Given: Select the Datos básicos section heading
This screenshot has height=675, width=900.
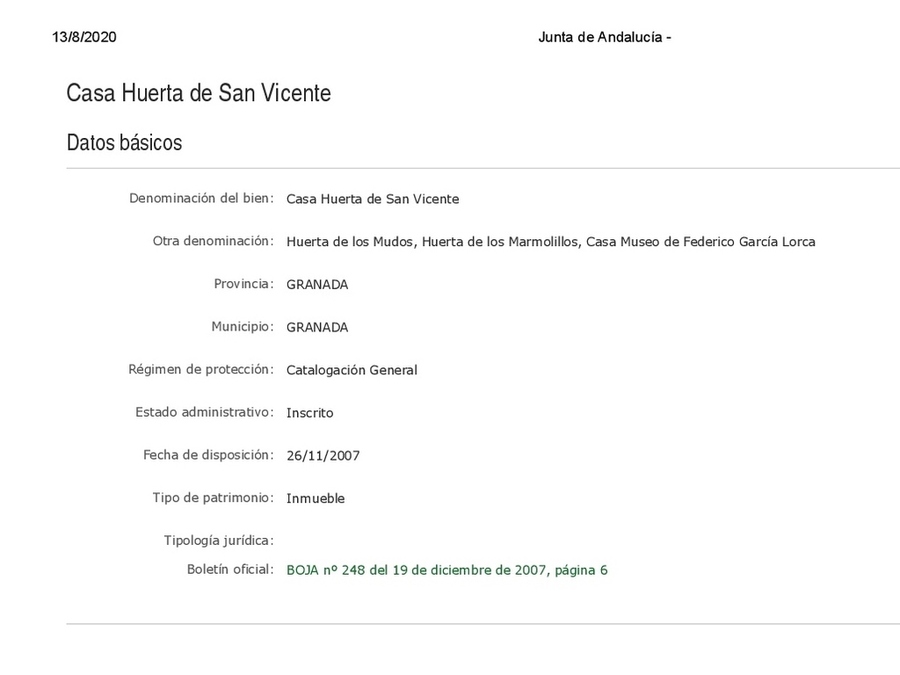Looking at the screenshot, I should [x=124, y=143].
